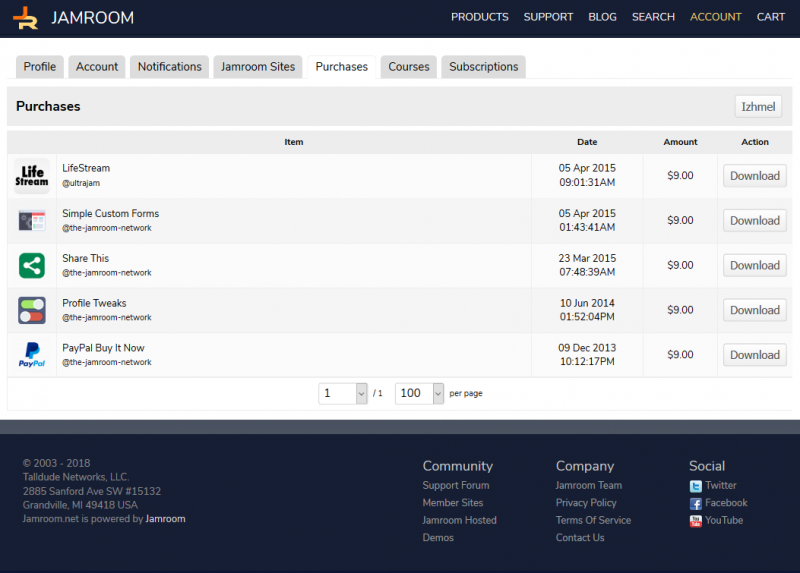Open the per page count dropdown

pos(419,394)
